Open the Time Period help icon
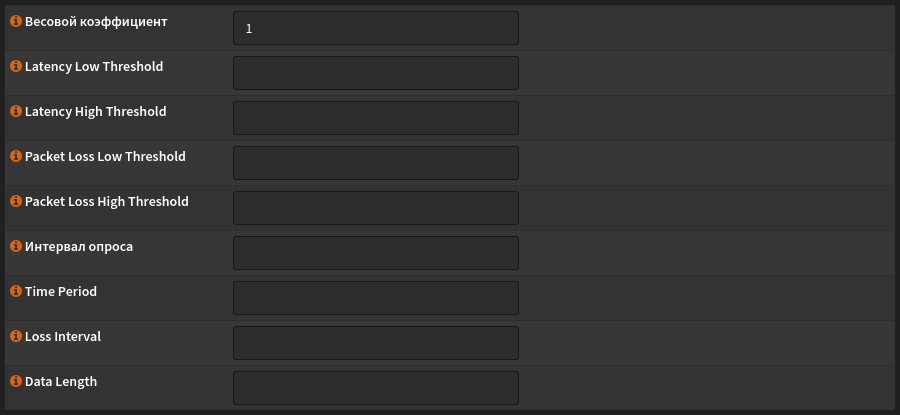Viewport: 900px width, 415px height. [x=16, y=291]
